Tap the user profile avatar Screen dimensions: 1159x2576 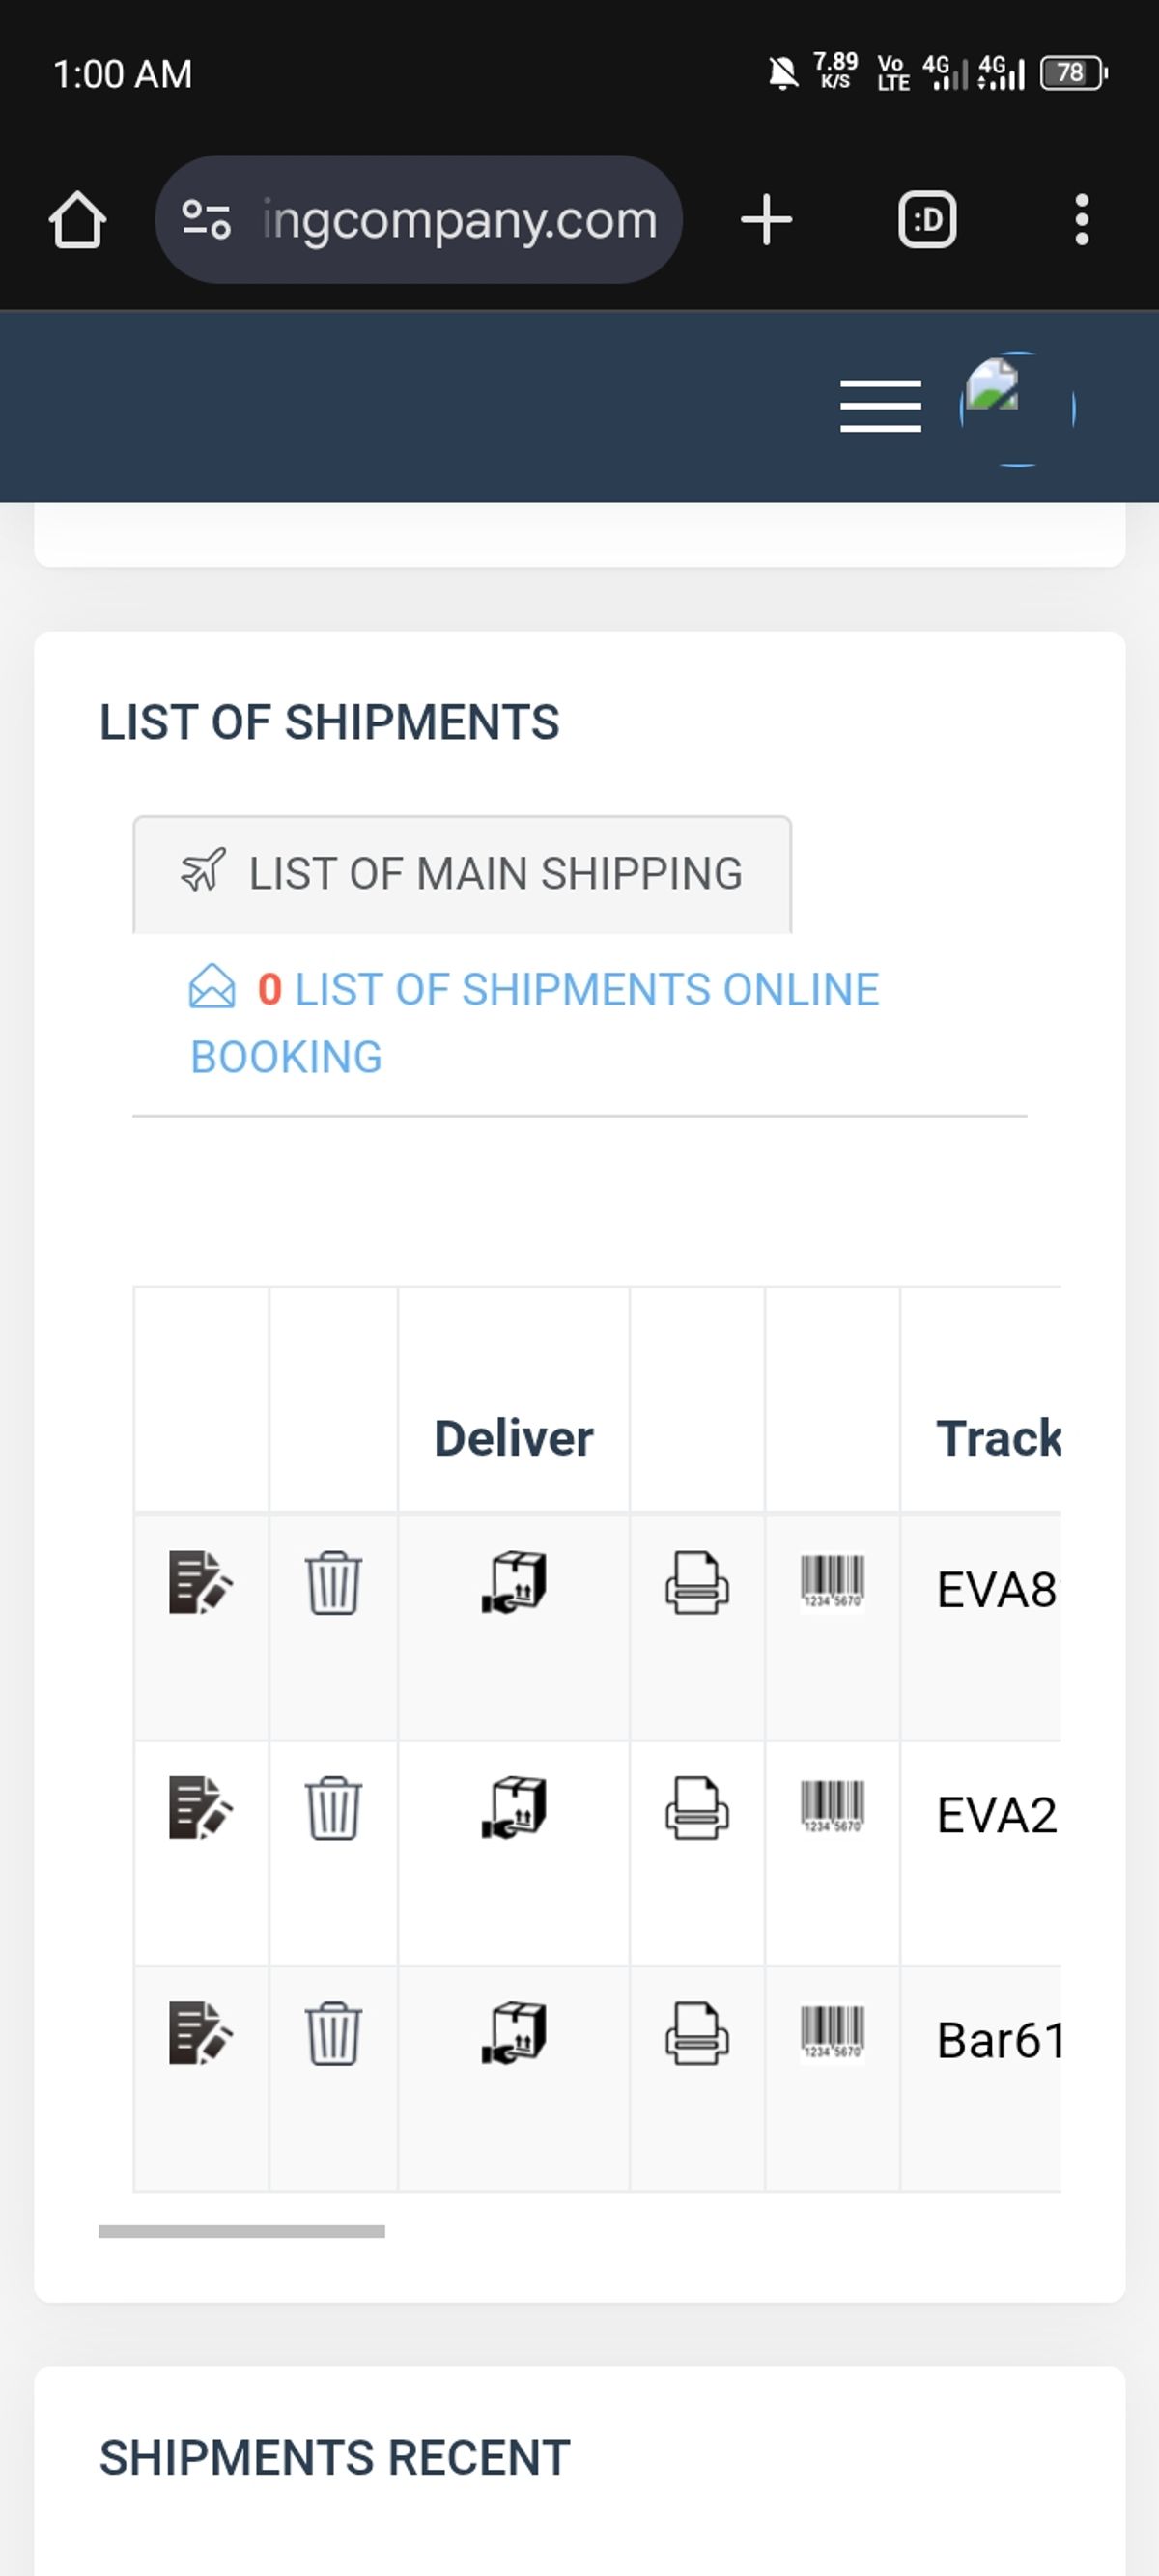click(x=1016, y=408)
